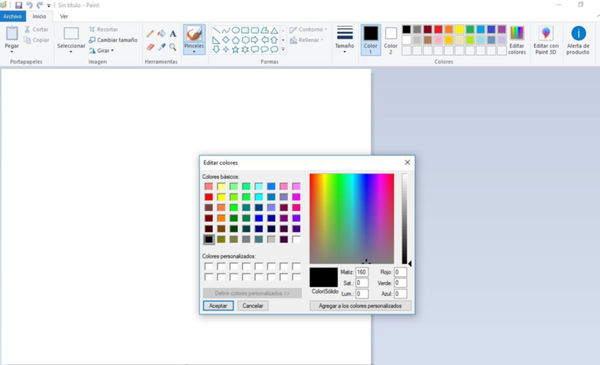Select the five-point star shape
The height and width of the screenshot is (365, 600).
pos(236,49)
